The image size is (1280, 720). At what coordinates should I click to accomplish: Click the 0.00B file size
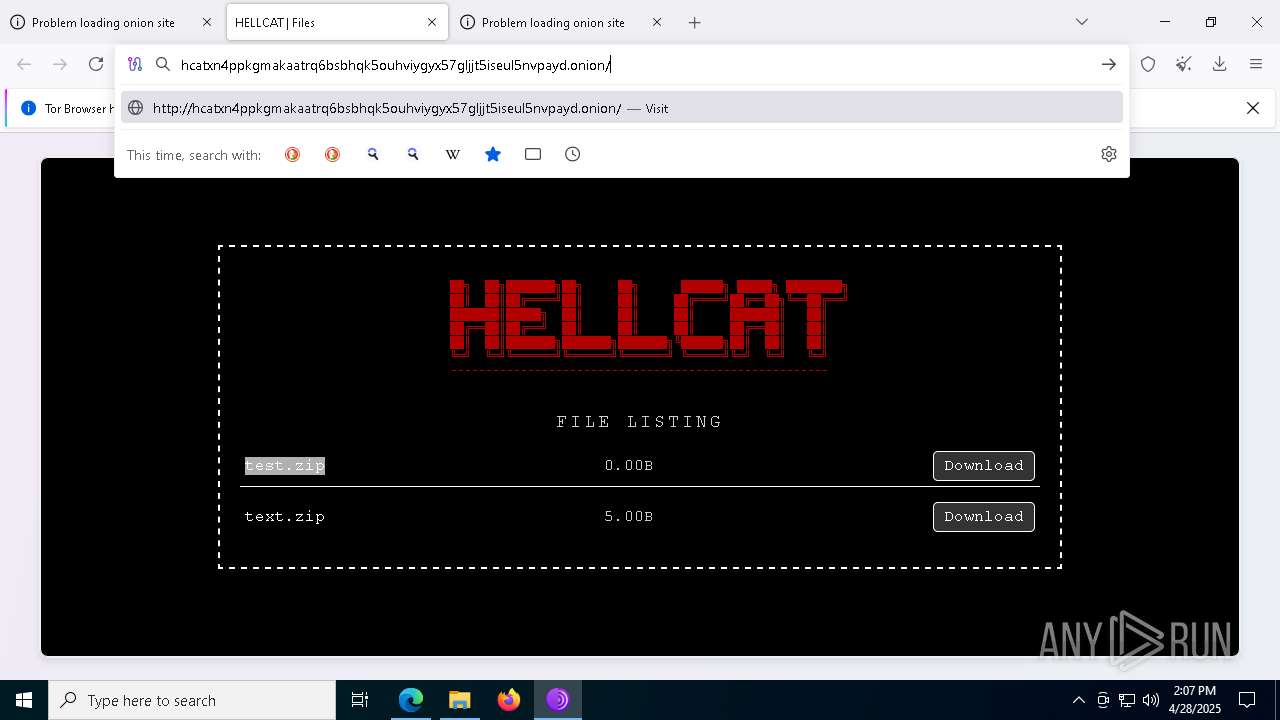coord(629,465)
